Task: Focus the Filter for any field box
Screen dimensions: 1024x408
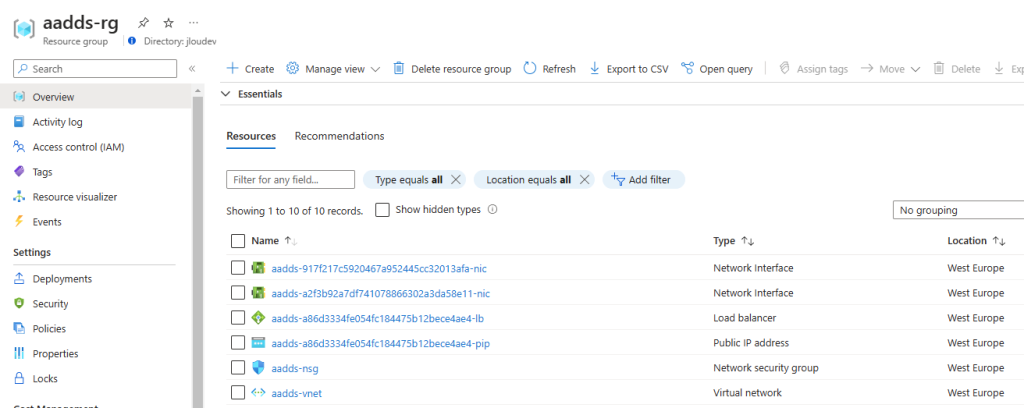Action: tap(291, 180)
